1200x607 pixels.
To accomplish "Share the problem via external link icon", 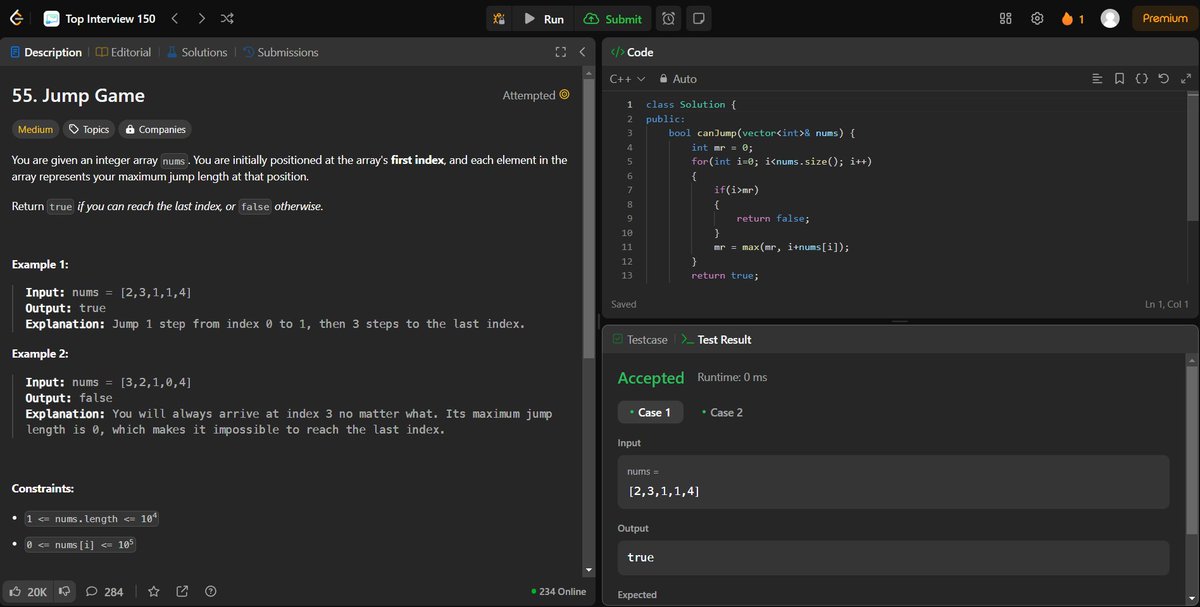I will (182, 591).
